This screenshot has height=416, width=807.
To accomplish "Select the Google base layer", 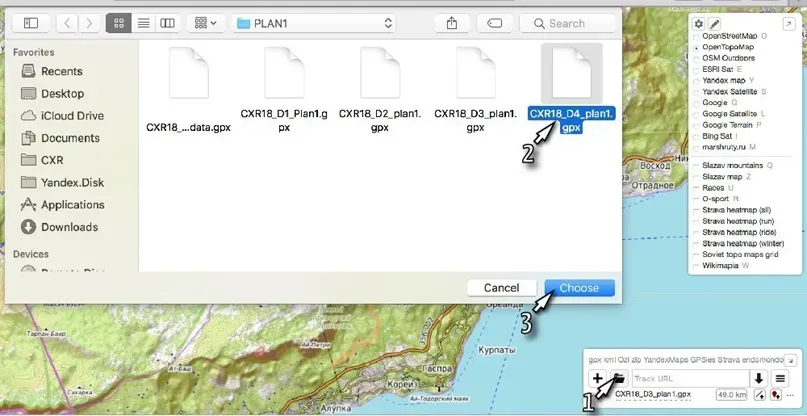I will 715,102.
